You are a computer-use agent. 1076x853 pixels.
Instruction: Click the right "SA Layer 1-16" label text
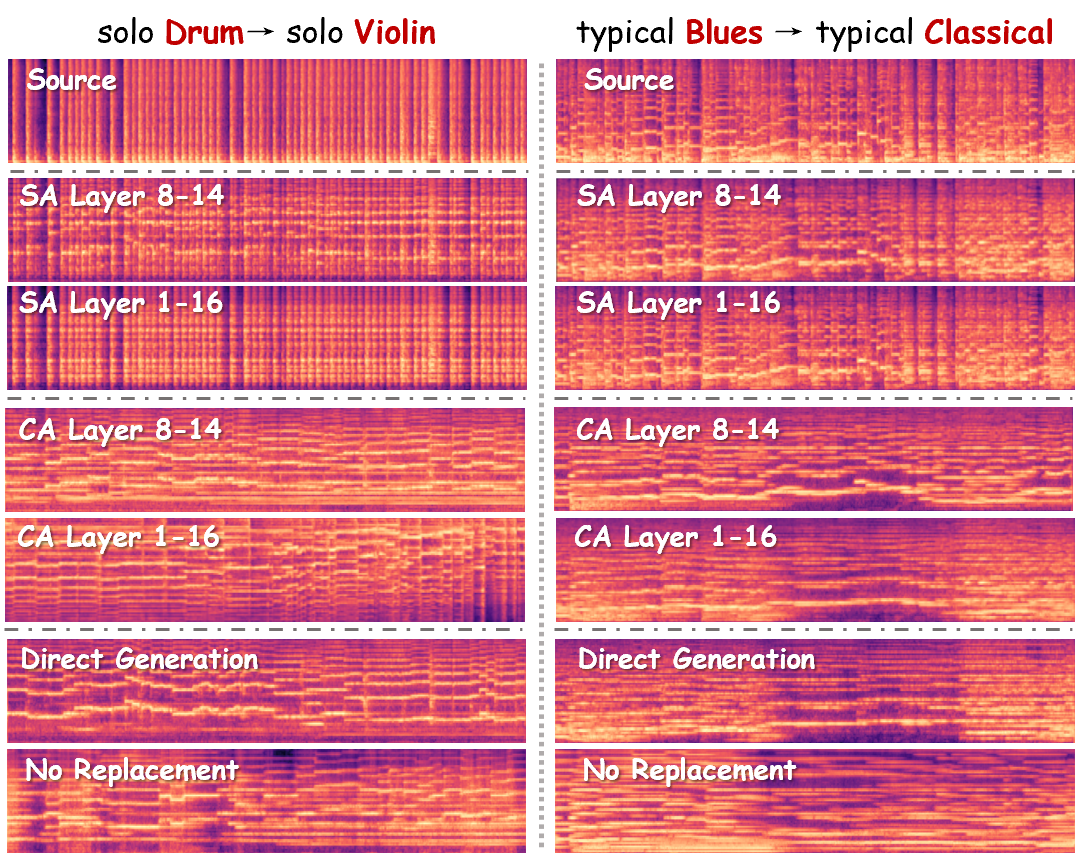coord(678,303)
